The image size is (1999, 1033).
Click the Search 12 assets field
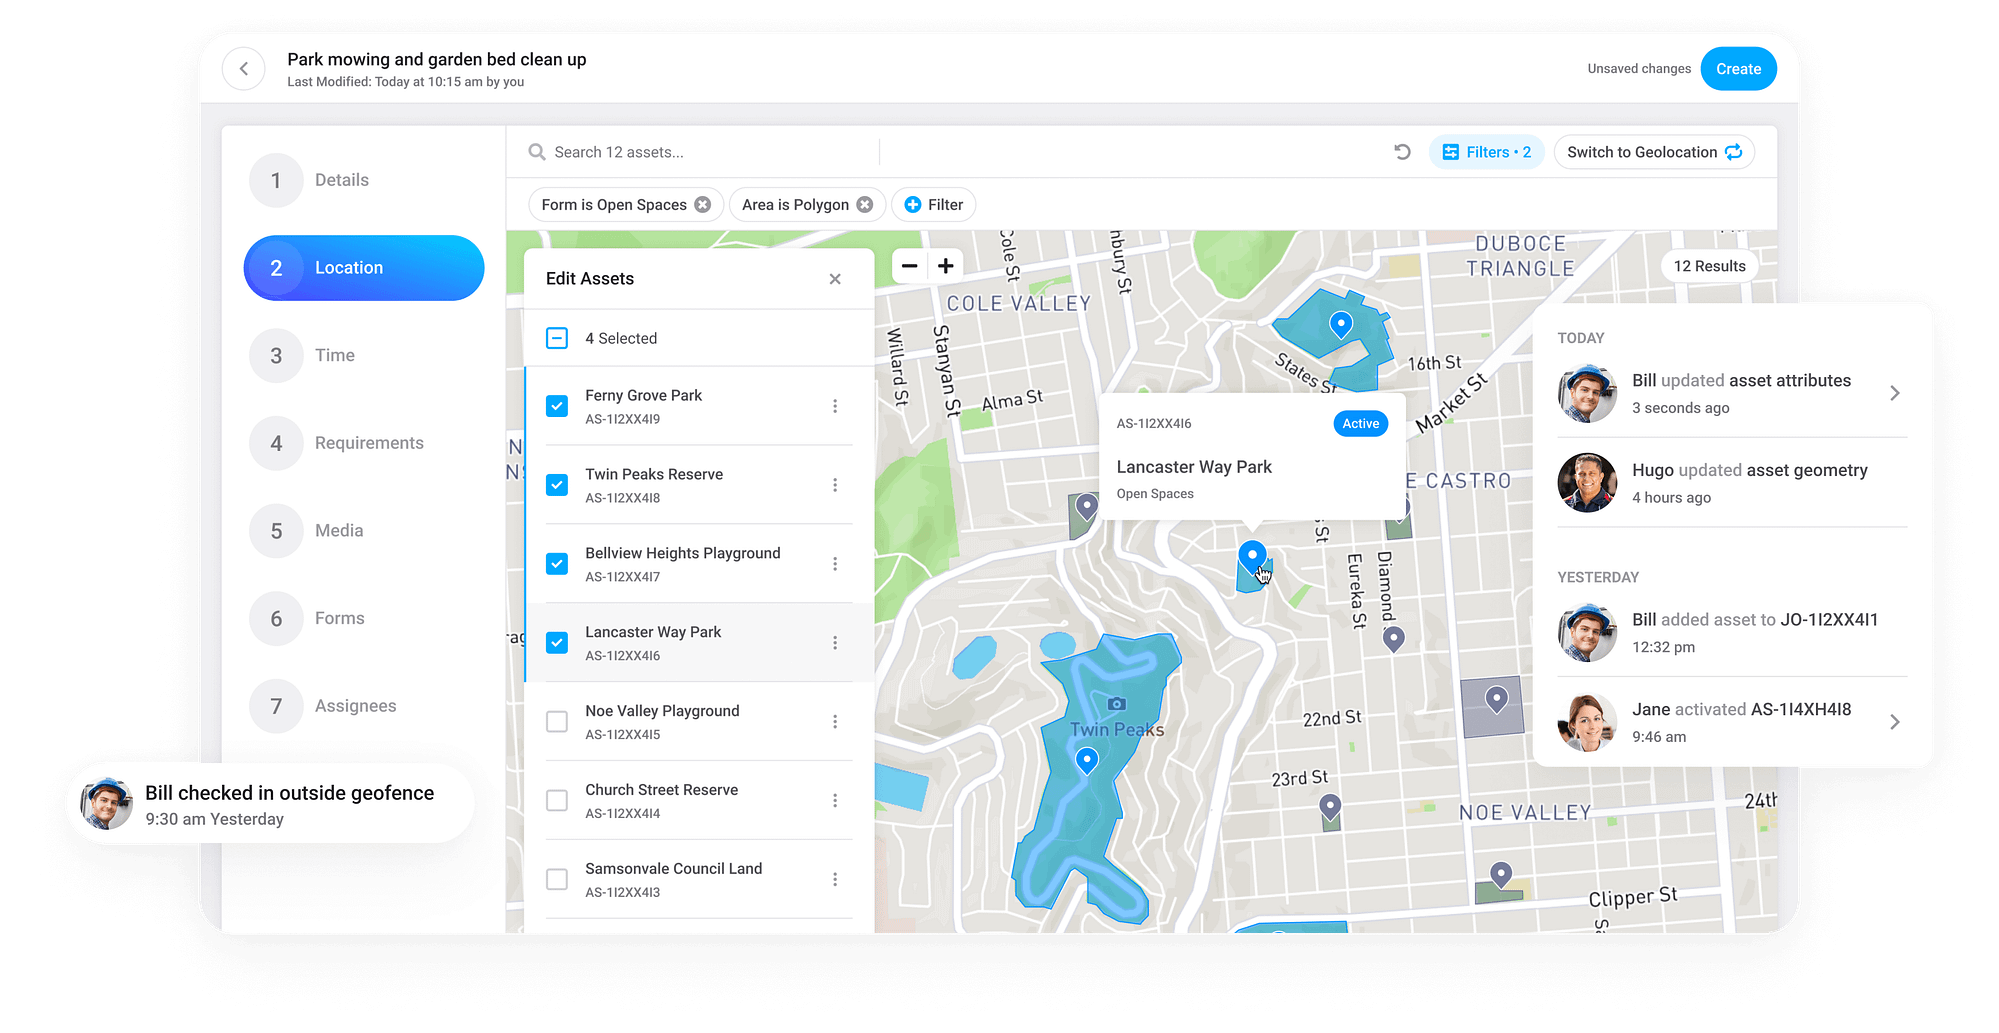[703, 152]
